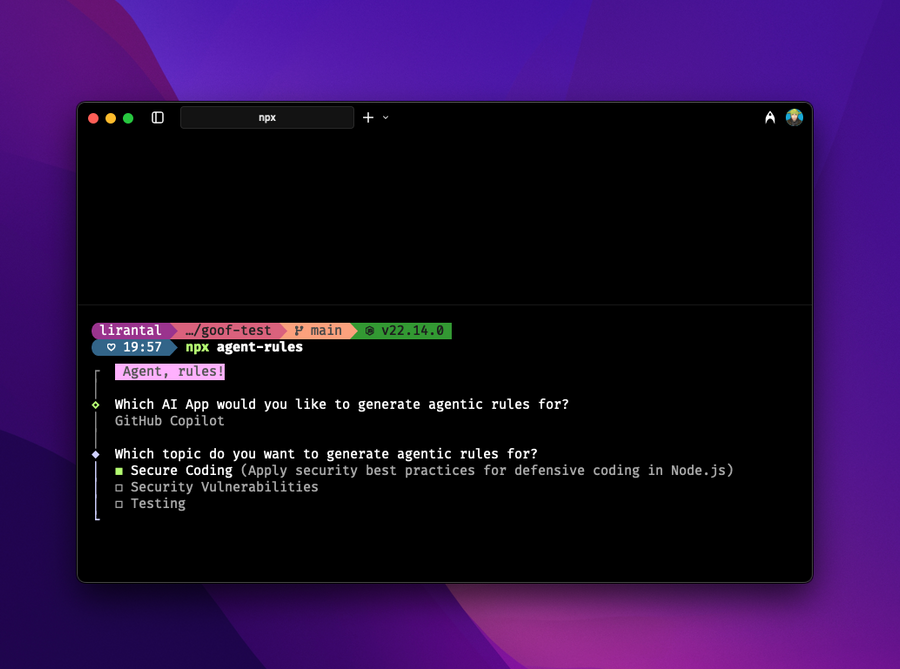Click the green diamond marker beside the AI App question
This screenshot has height=669, width=900.
point(96,404)
